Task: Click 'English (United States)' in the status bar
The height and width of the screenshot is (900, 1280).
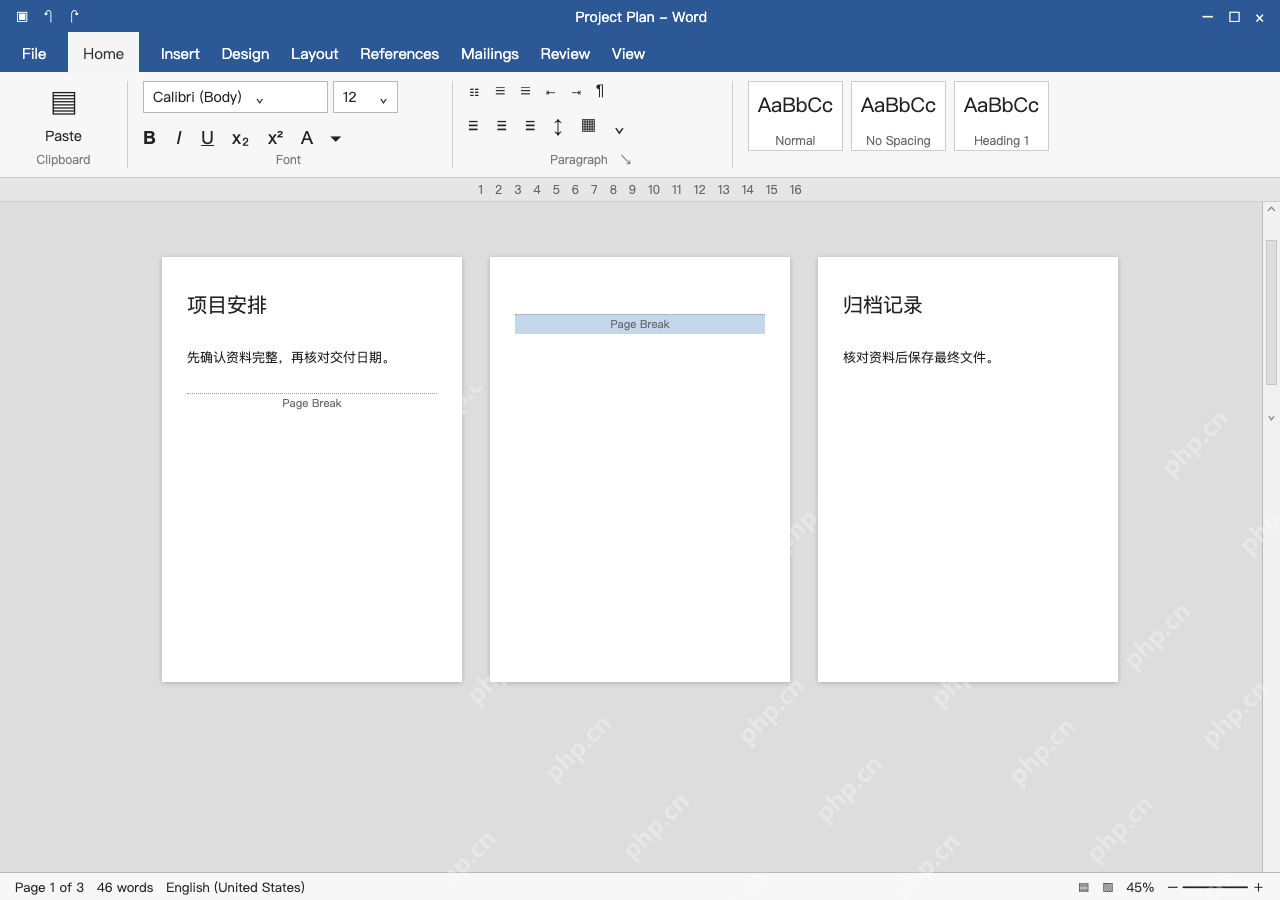Action: (x=235, y=888)
